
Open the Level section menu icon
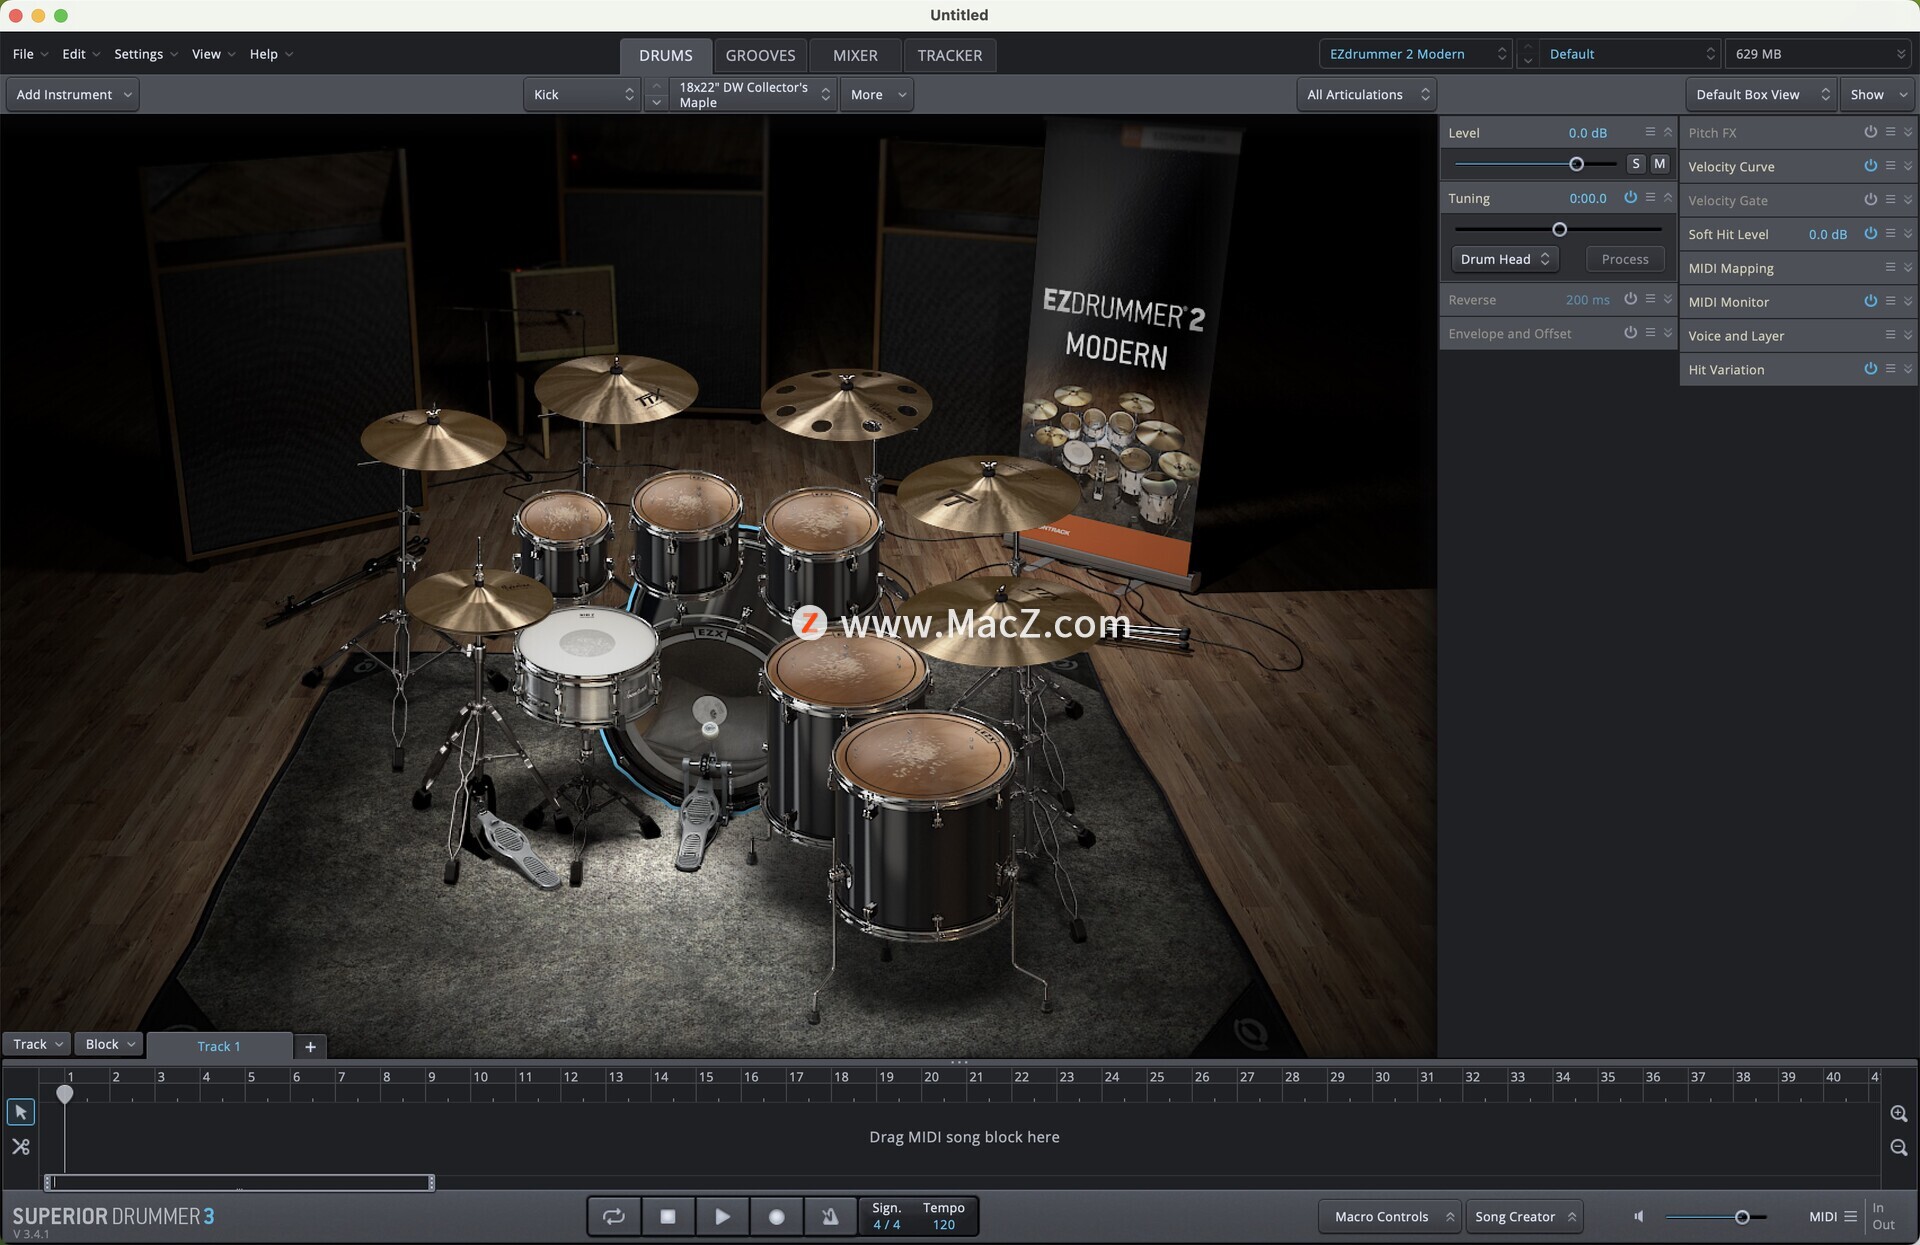point(1650,132)
